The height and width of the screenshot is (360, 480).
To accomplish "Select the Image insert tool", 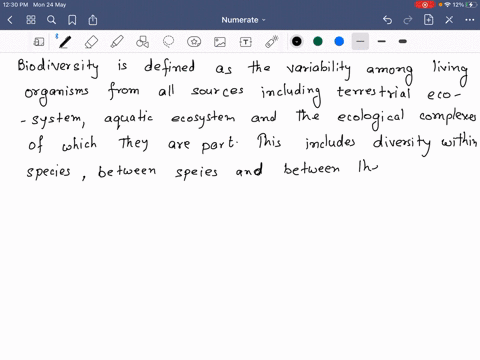I will click(x=220, y=42).
